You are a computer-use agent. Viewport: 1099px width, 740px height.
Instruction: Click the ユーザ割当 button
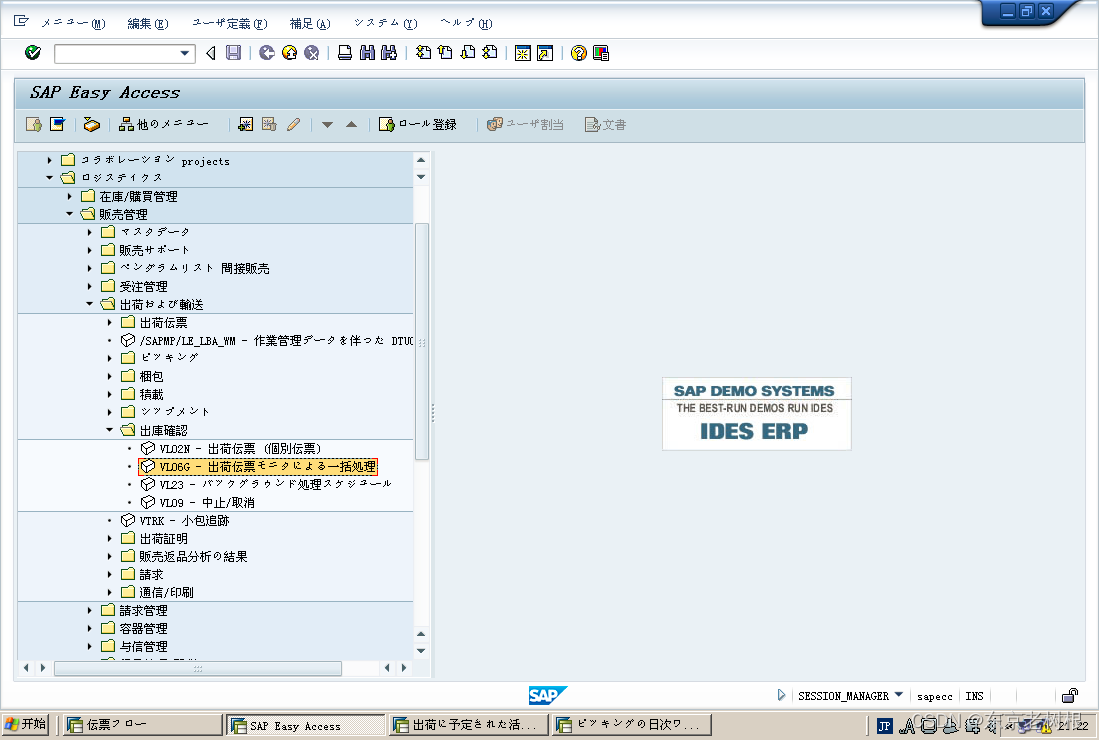(x=526, y=124)
